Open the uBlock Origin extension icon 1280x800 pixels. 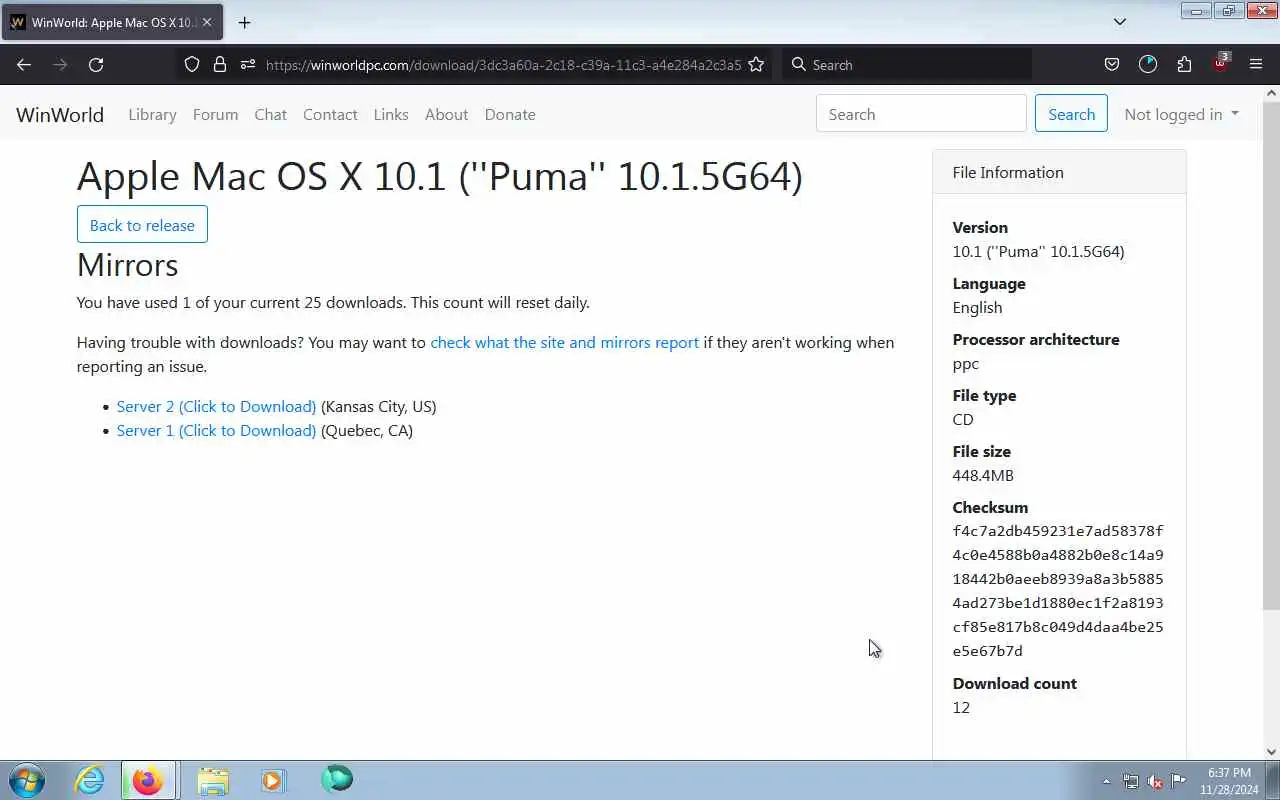[1220, 64]
